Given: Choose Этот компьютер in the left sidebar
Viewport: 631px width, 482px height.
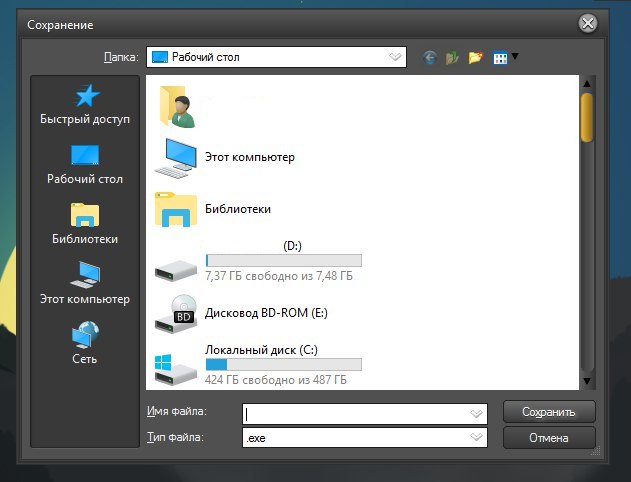Looking at the screenshot, I should click(x=85, y=284).
